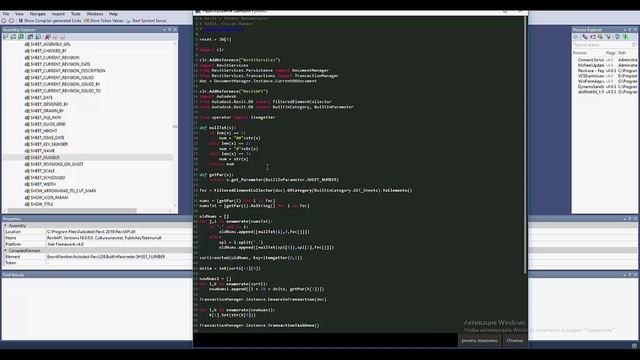
Task: Select SHEET_REVISIONS_ON_SHEET tree item
Action: coord(57,164)
